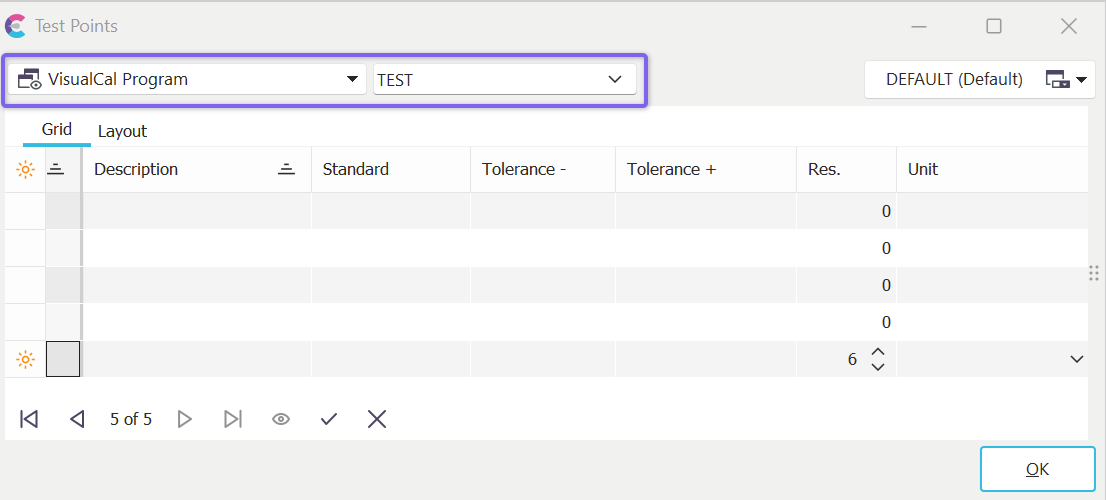The width and height of the screenshot is (1106, 500).
Task: Go to previous record arrow
Action: click(77, 419)
